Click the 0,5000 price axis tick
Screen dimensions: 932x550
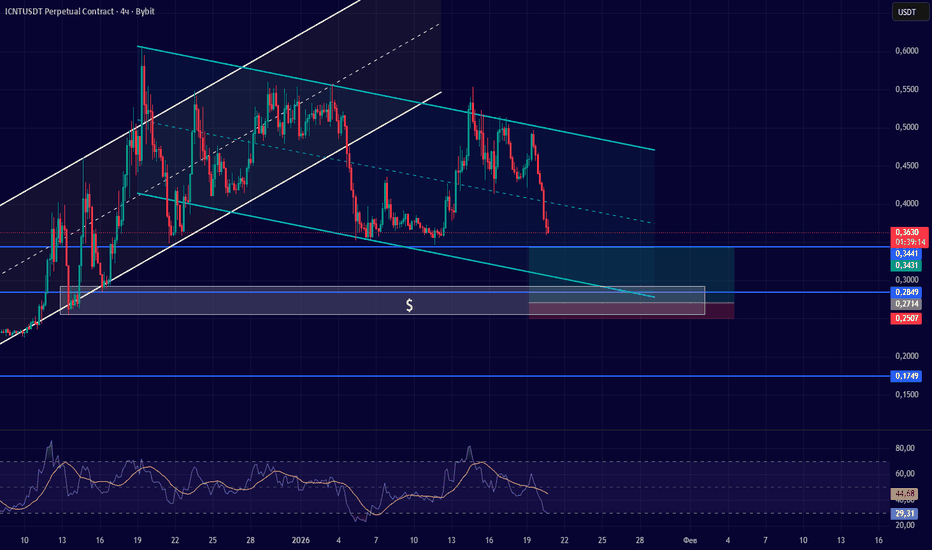coord(906,127)
